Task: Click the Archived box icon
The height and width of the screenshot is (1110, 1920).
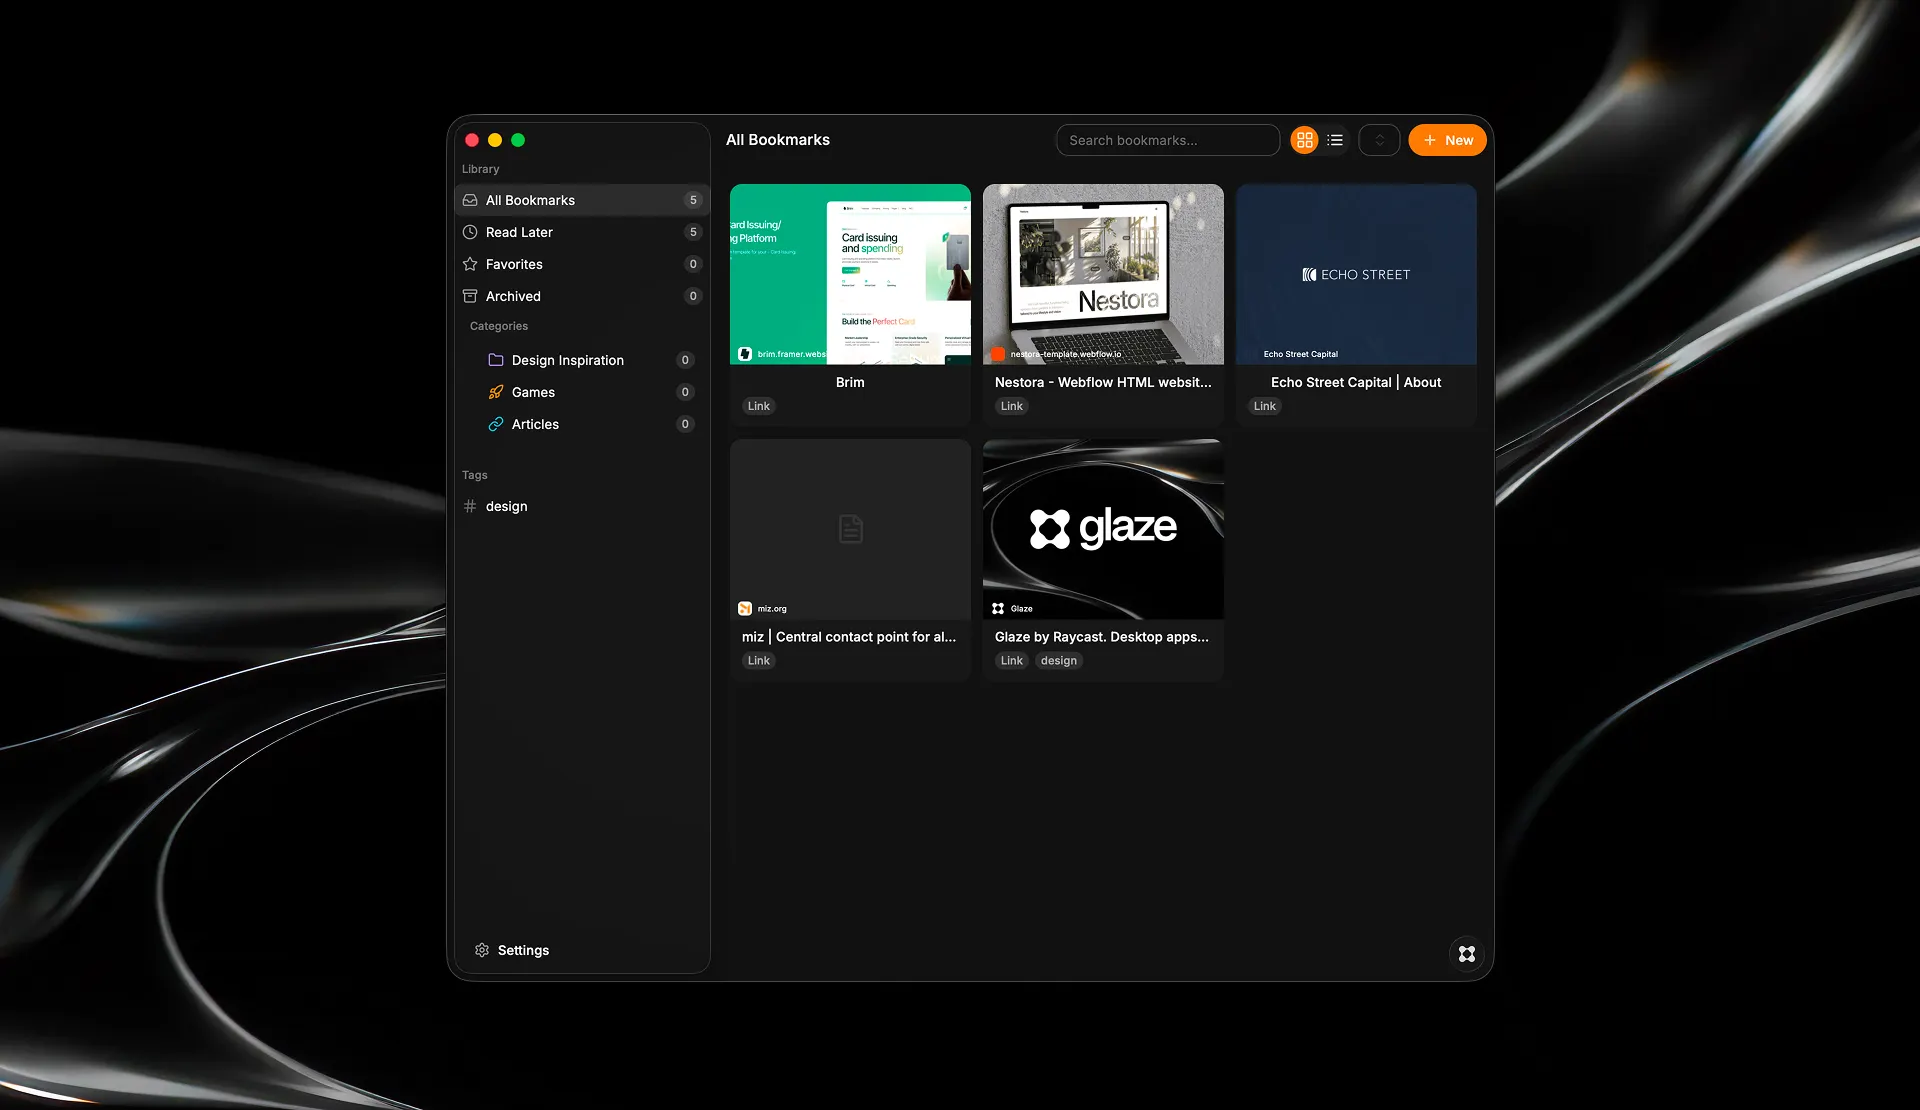Action: pyautogui.click(x=470, y=296)
